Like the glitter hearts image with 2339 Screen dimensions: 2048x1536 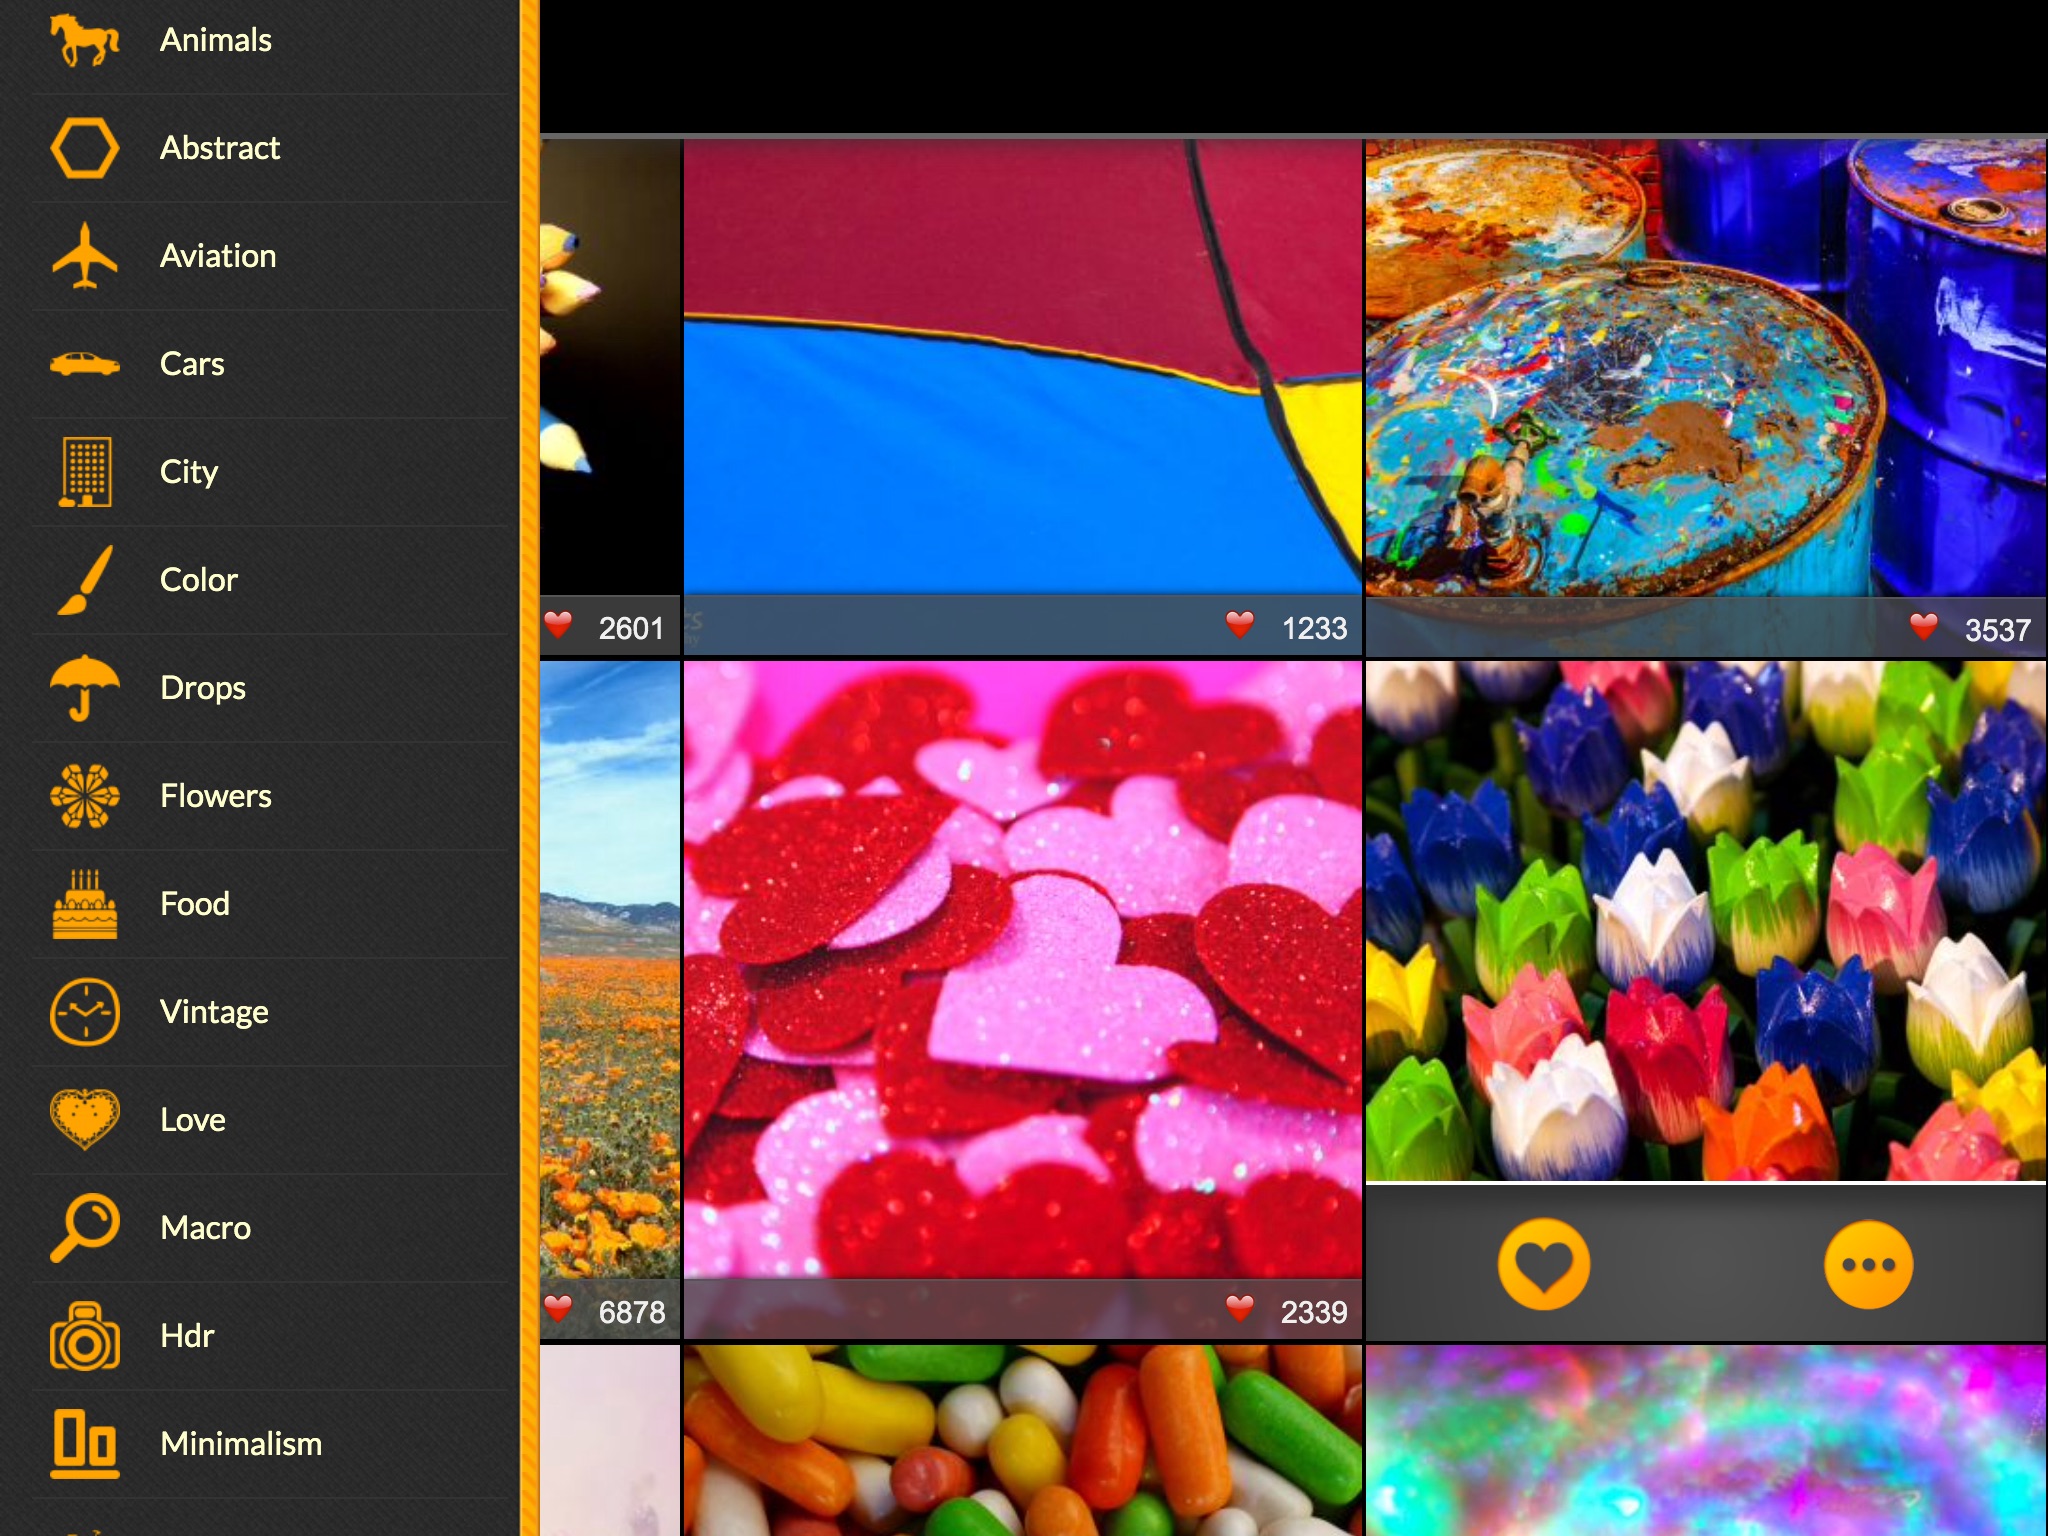1240,1308
